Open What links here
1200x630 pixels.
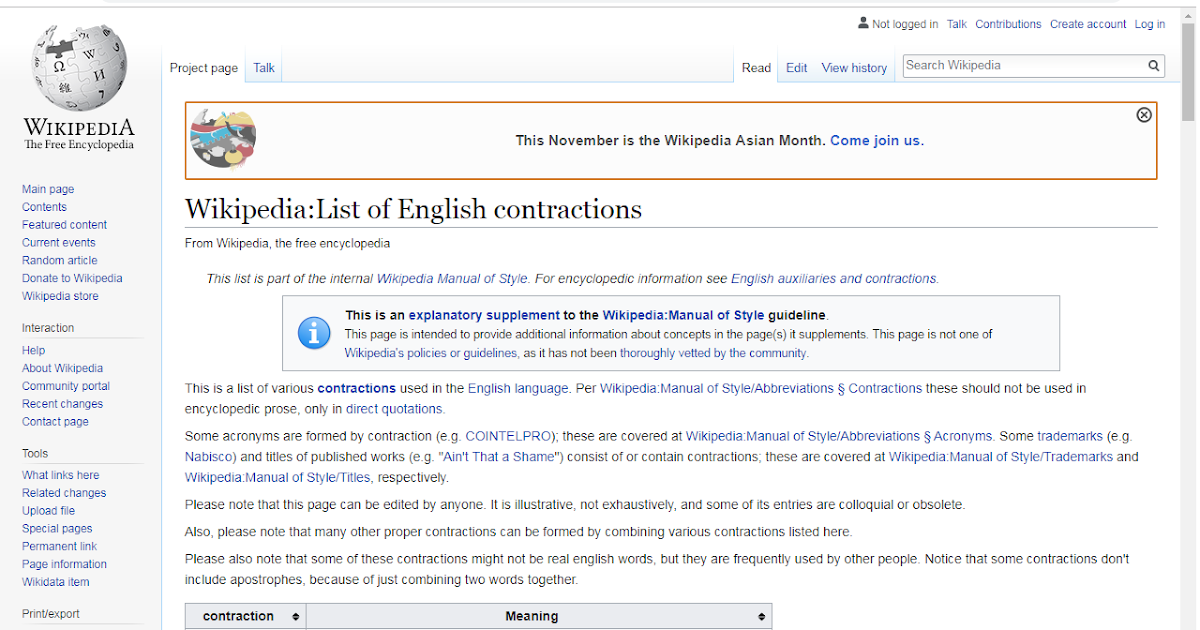60,476
